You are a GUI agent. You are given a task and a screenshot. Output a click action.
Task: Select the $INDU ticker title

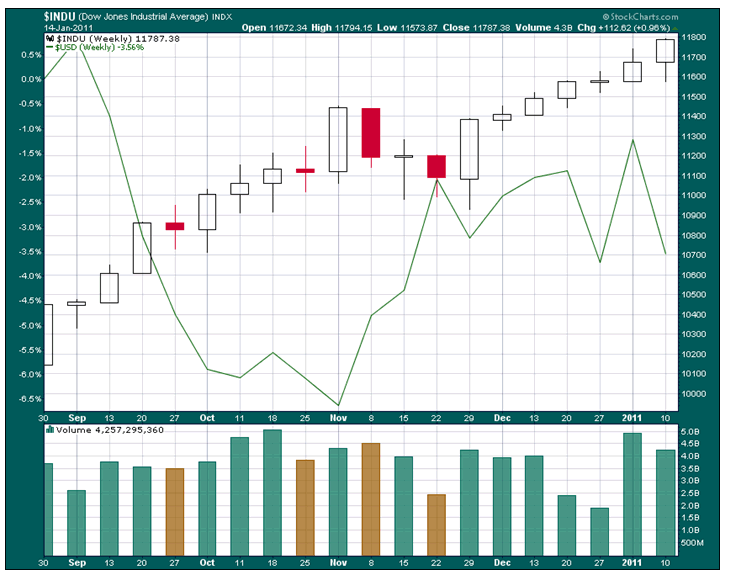(60, 17)
